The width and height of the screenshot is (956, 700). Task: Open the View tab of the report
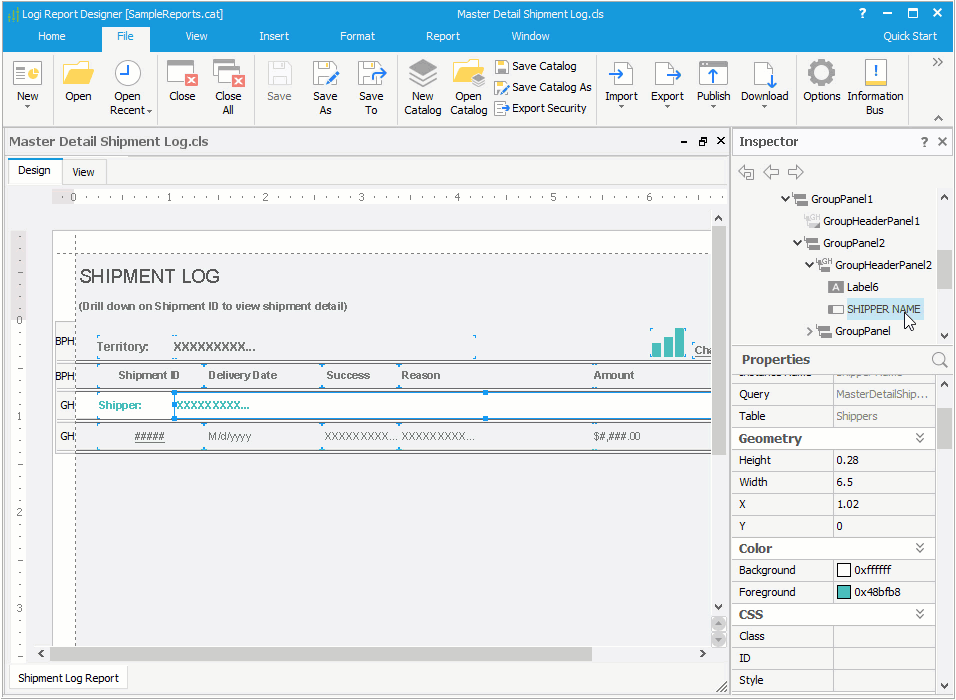tap(84, 171)
